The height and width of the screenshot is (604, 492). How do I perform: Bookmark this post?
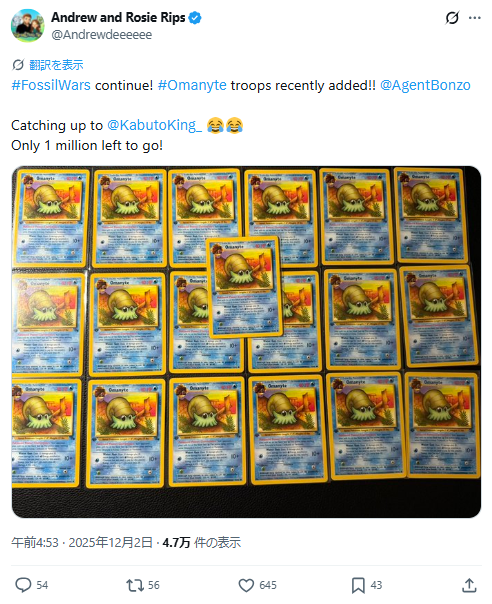tap(358, 585)
